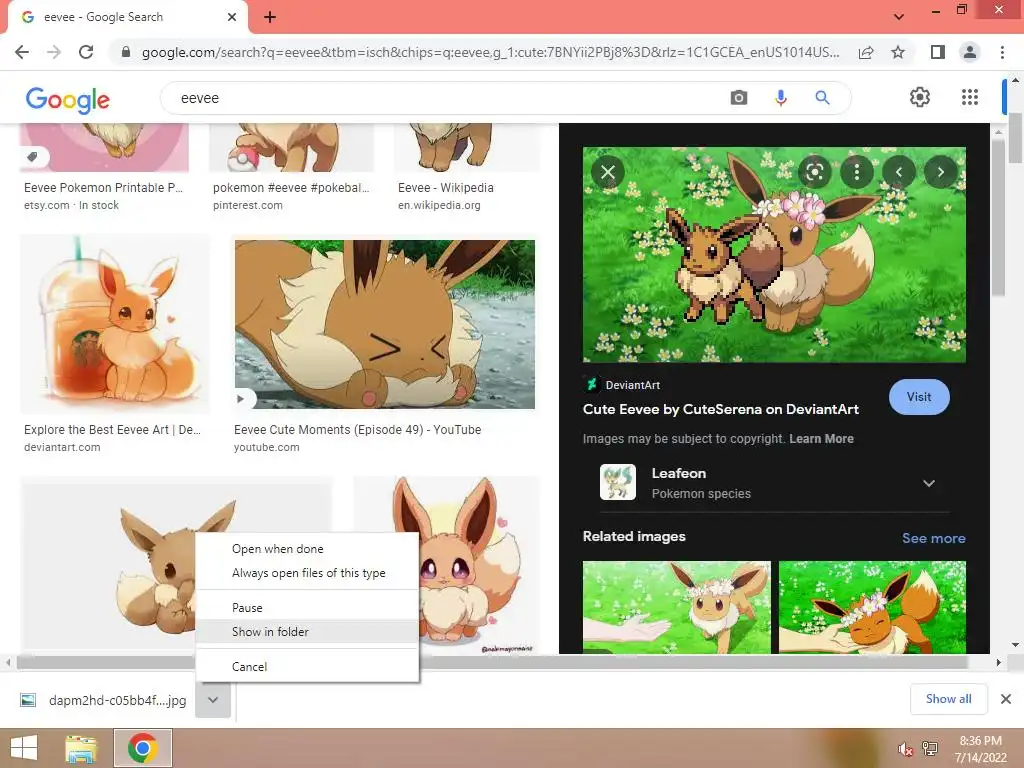Close the image preview panel

pyautogui.click(x=608, y=172)
